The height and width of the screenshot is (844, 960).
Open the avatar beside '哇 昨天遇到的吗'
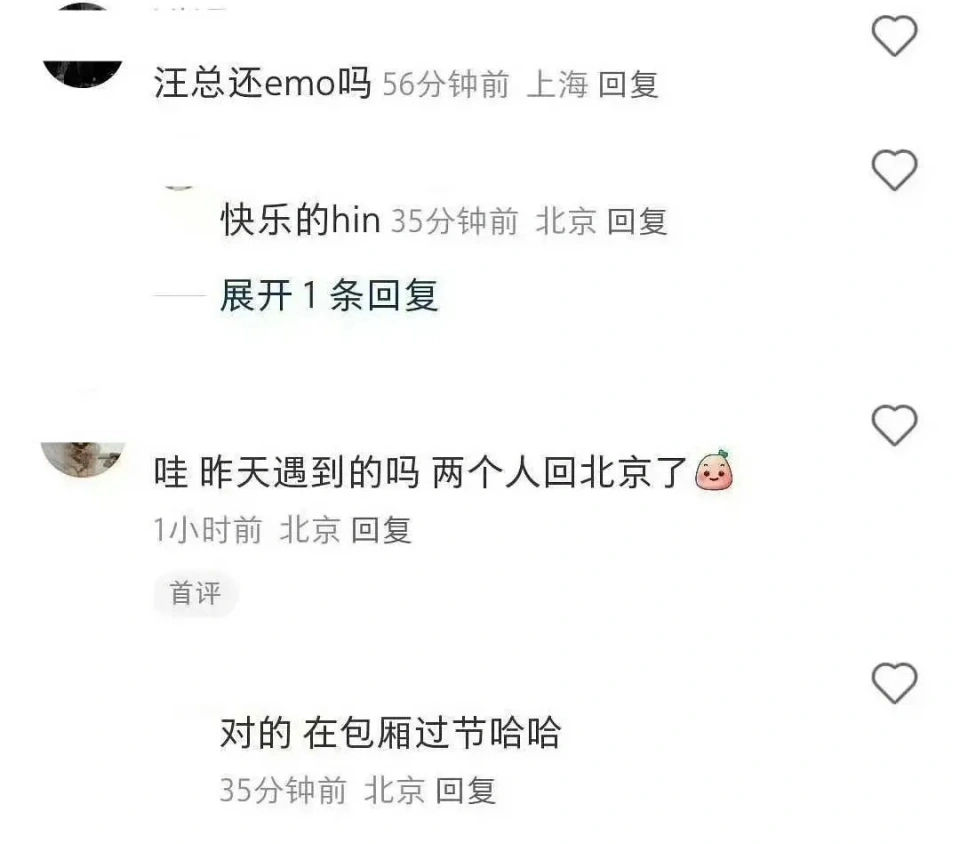[x=83, y=459]
